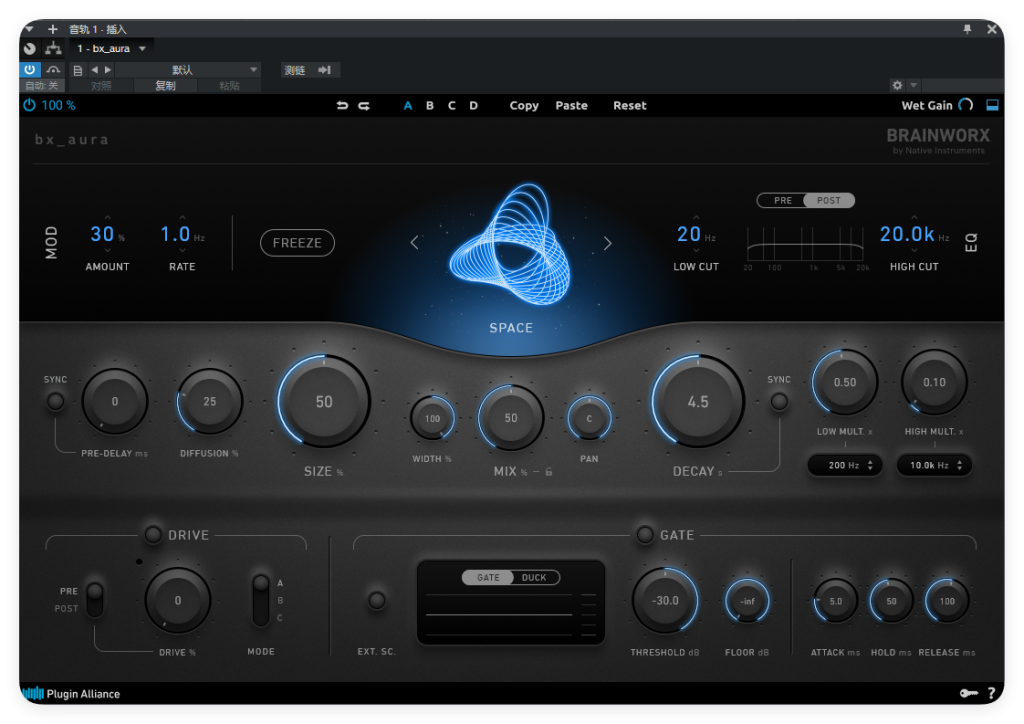Open the 默认 preset dropdown
Image resolution: width=1024 pixels, height=724 pixels.
point(188,70)
